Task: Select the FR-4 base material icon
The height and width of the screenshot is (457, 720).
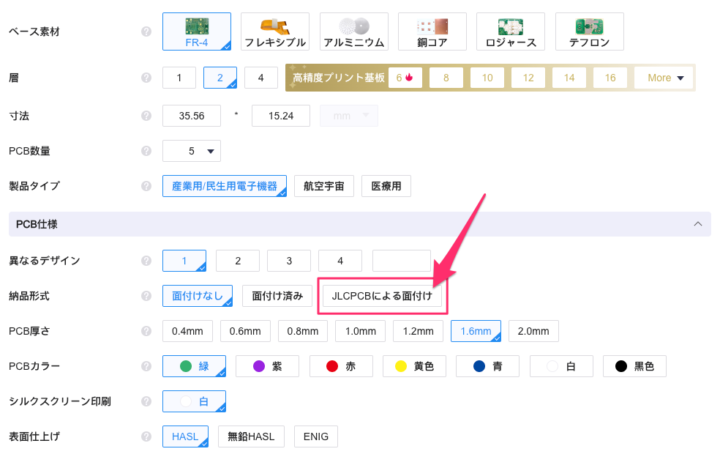Action: (196, 31)
